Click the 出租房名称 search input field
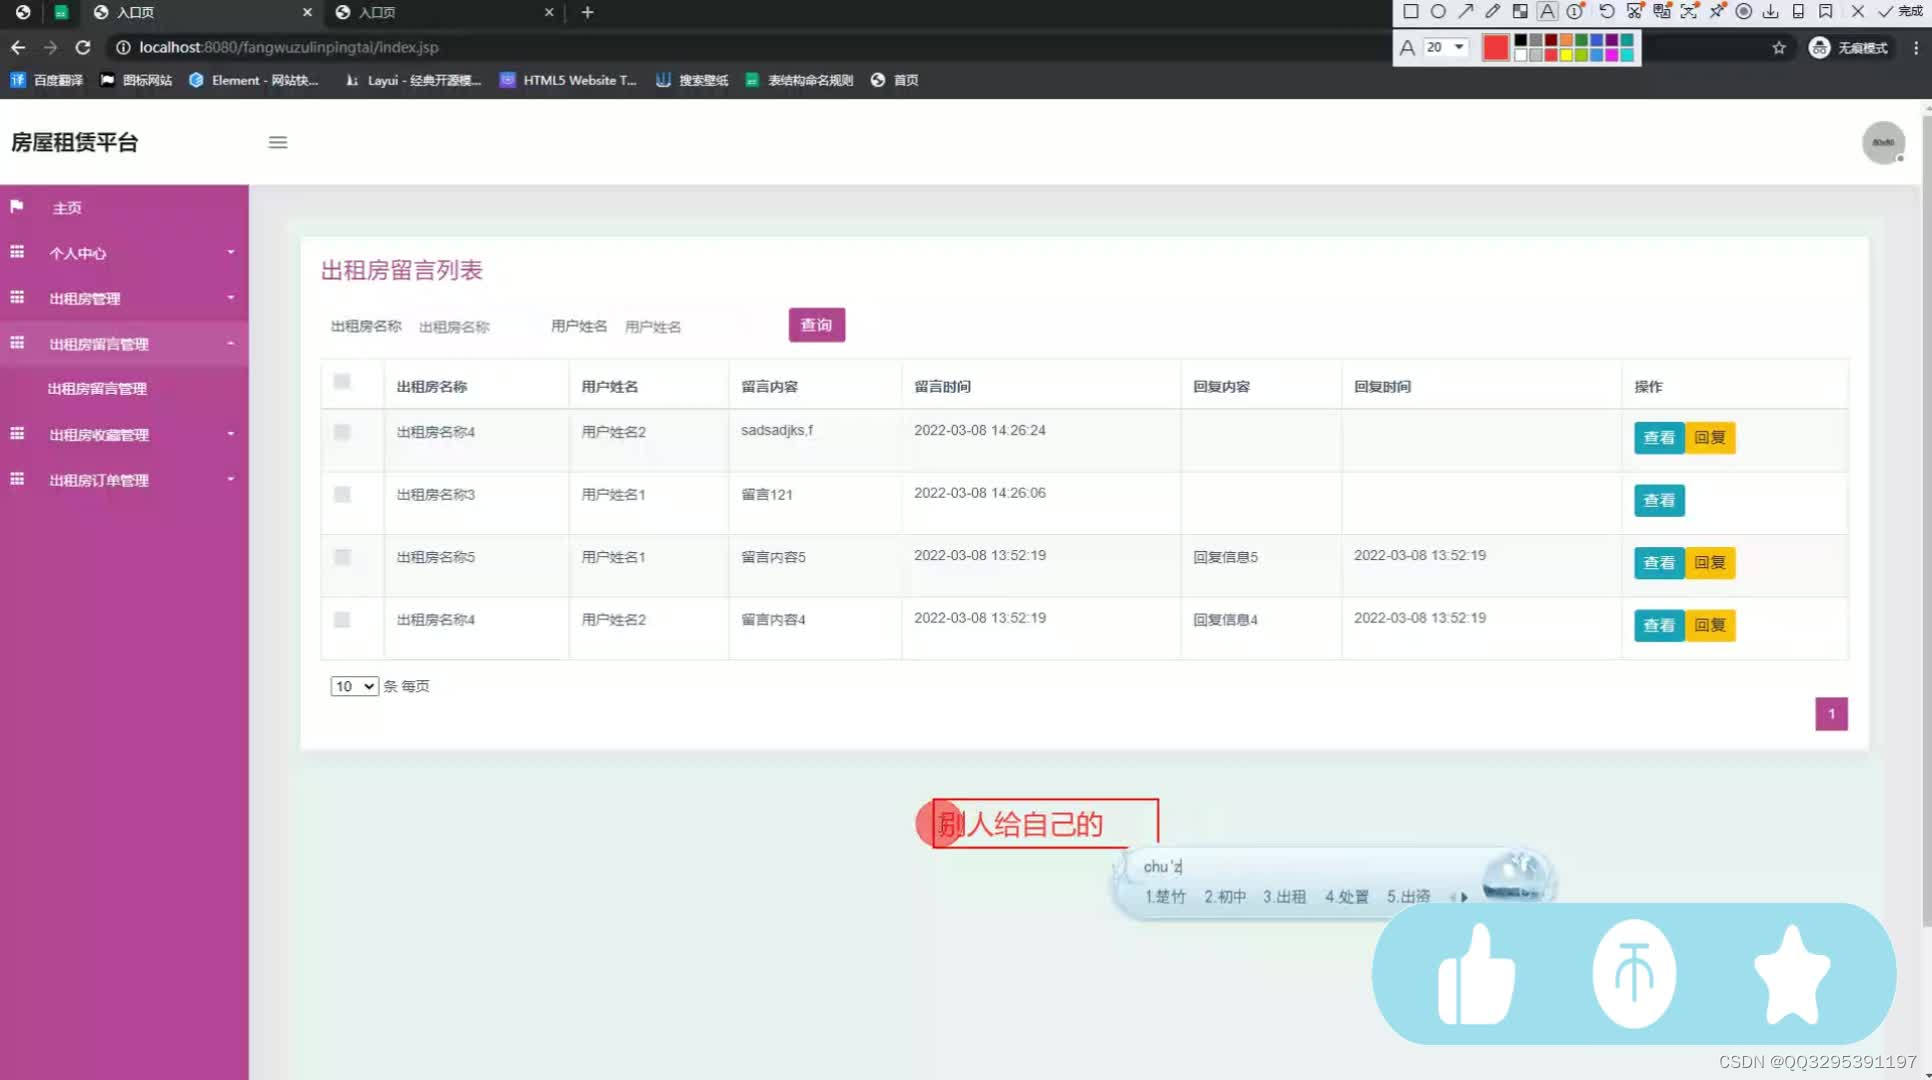The image size is (1932, 1080). coord(470,326)
